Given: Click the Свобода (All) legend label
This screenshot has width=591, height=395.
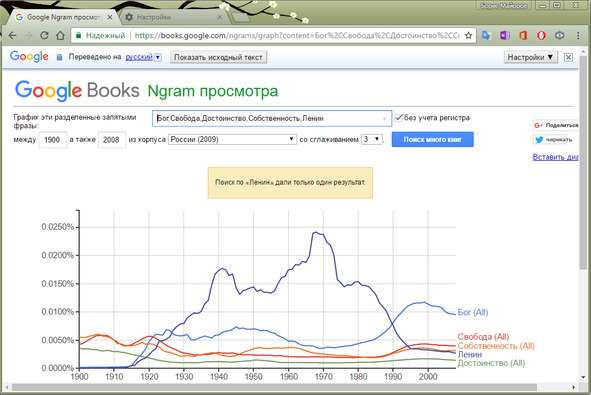Looking at the screenshot, I should [x=483, y=337].
